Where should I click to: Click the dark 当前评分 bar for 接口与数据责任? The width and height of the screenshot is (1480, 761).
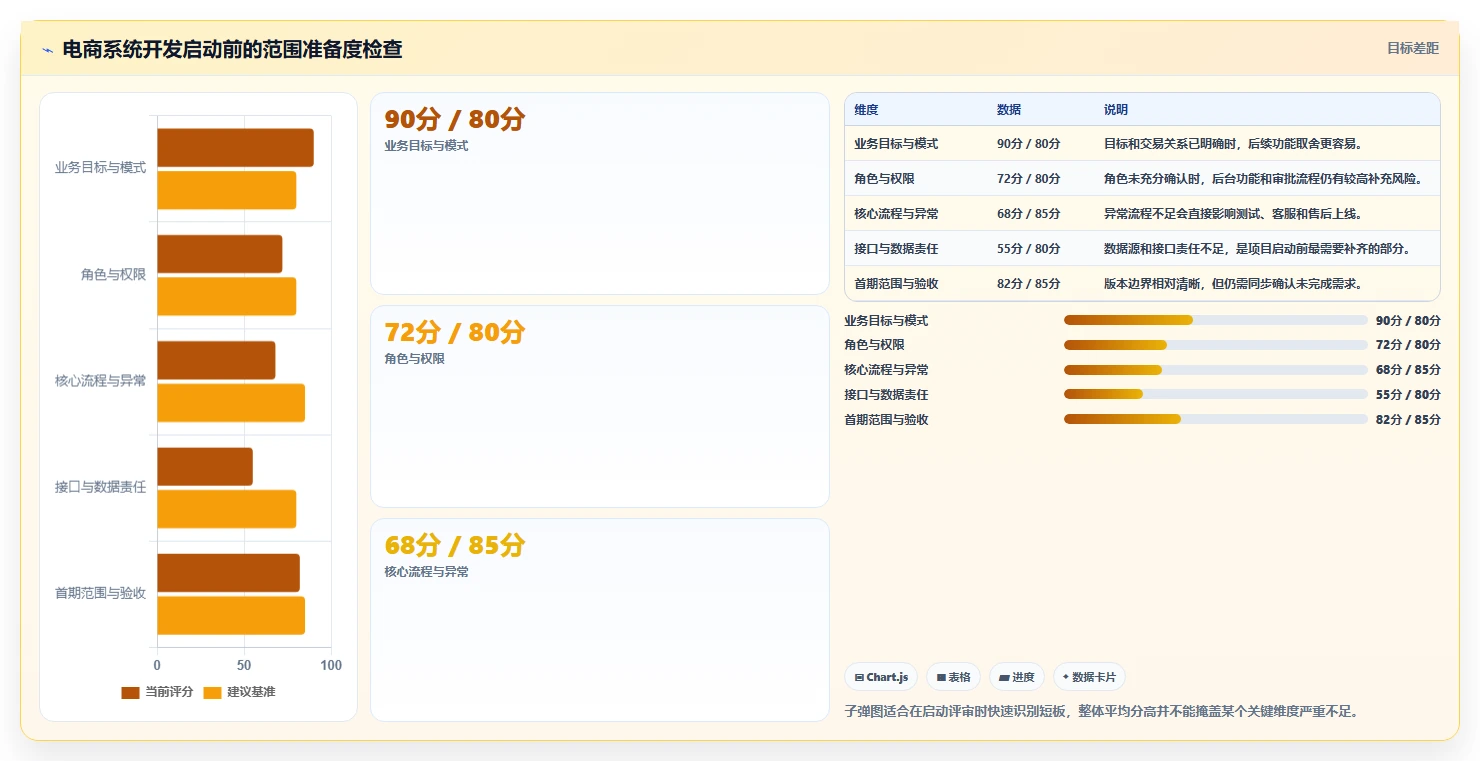pos(205,467)
